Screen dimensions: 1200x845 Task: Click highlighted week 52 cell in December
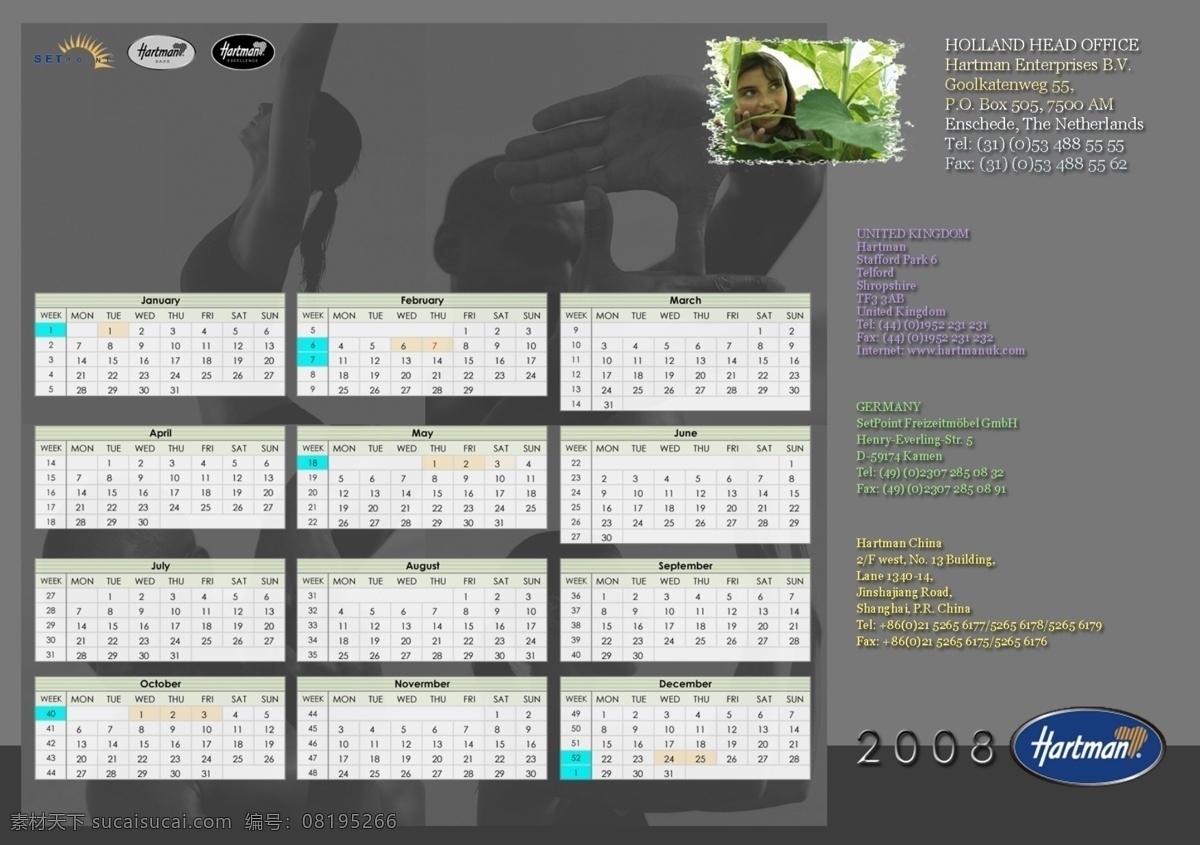(576, 758)
